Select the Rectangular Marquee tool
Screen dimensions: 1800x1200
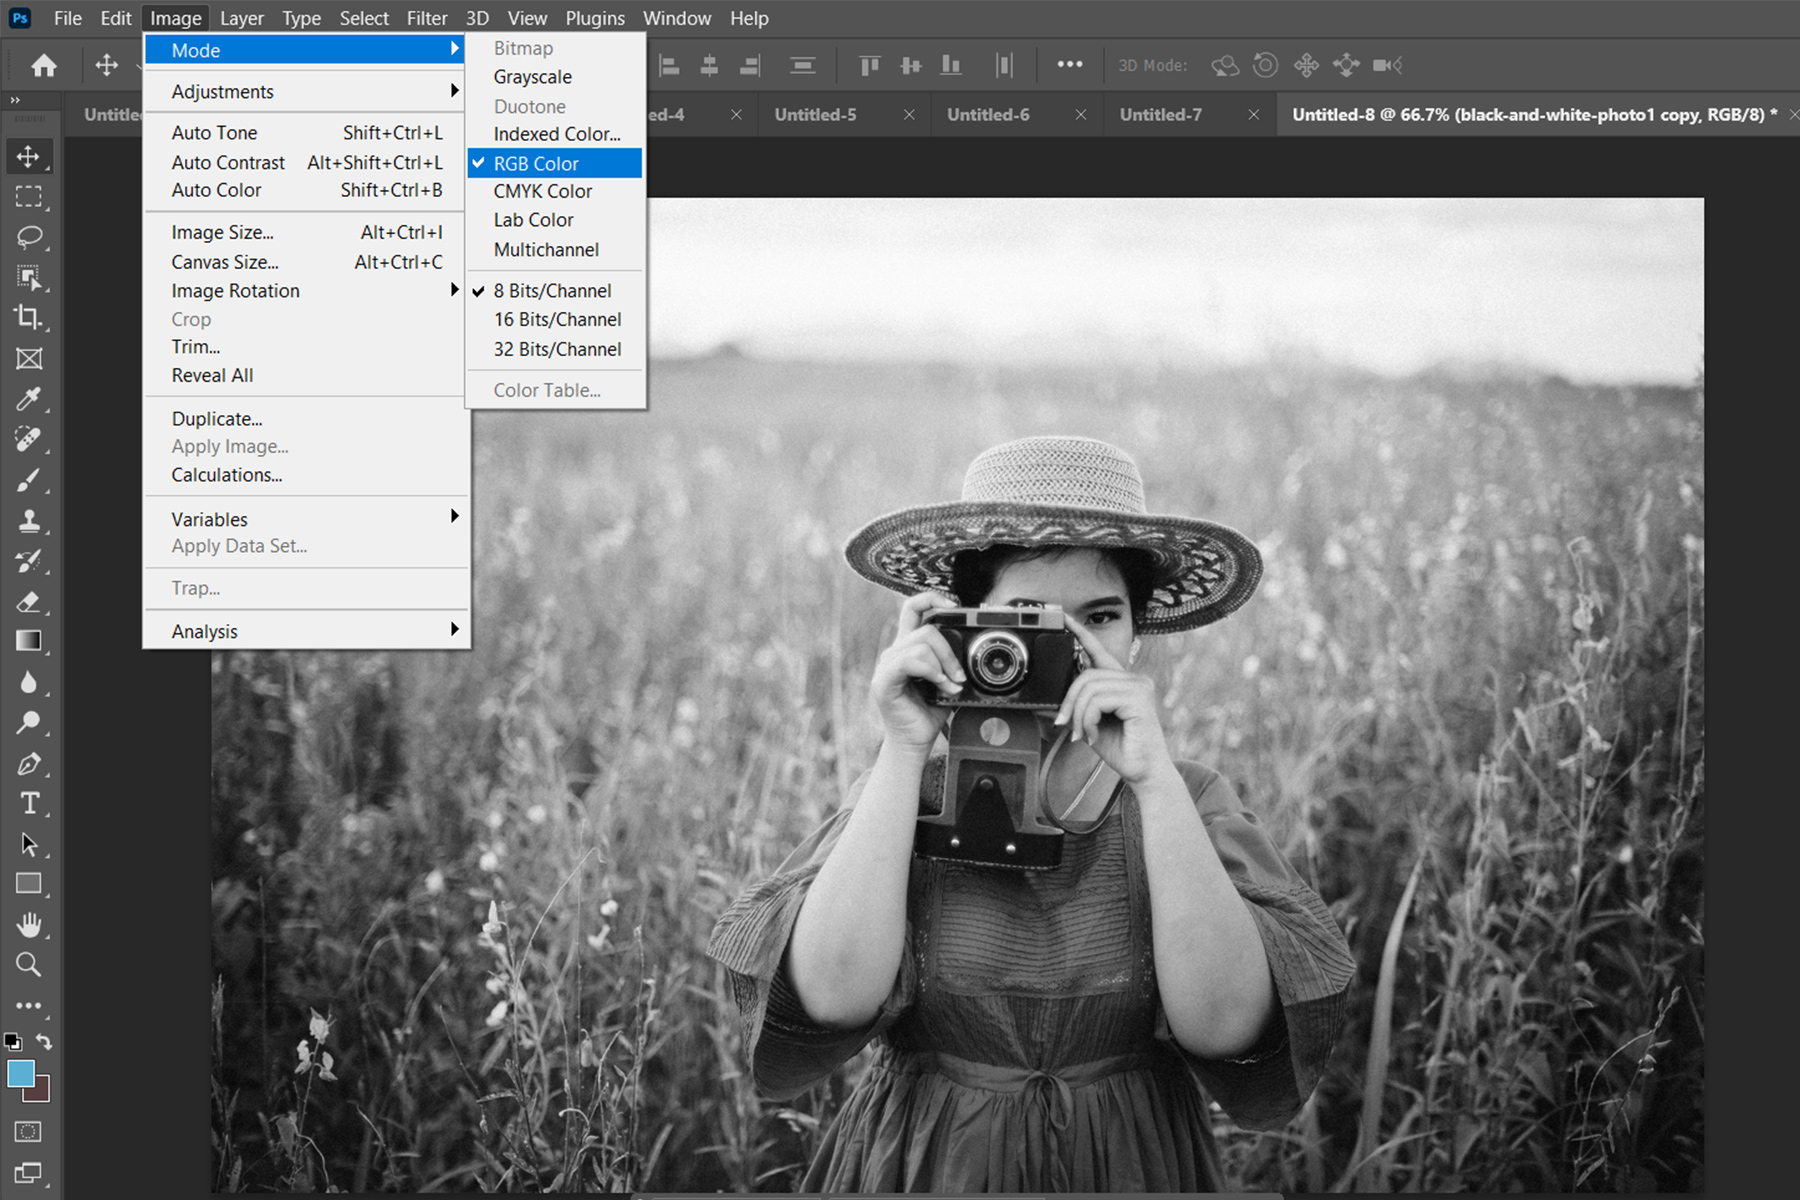click(28, 197)
